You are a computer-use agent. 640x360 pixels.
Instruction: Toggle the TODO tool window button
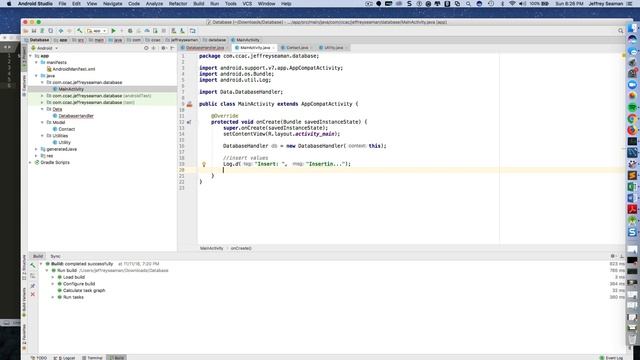(x=39, y=358)
